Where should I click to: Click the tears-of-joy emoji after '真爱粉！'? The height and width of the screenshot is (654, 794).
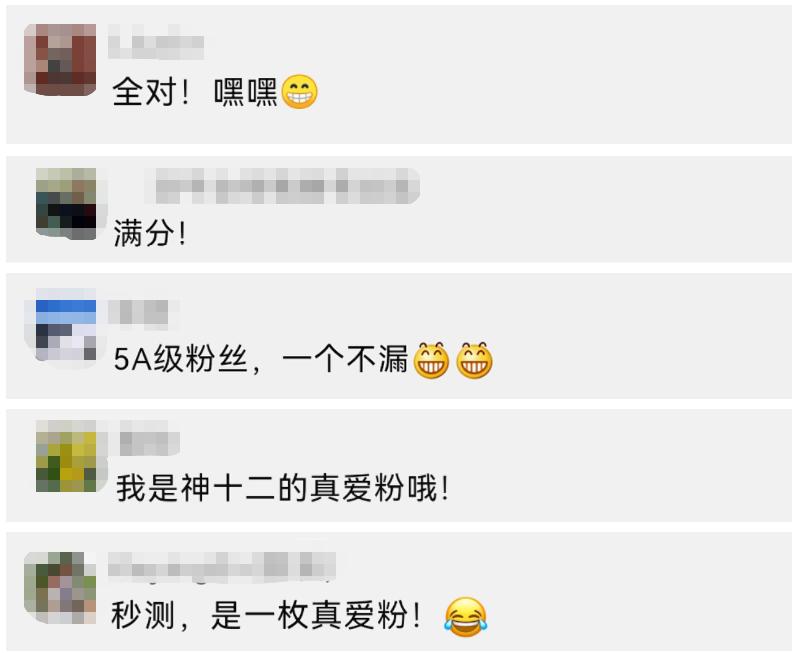(465, 616)
